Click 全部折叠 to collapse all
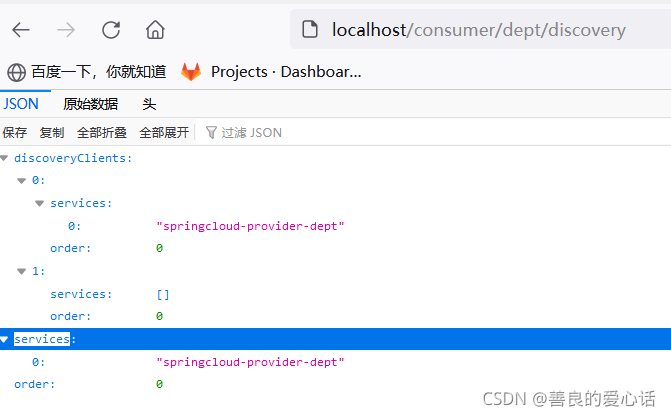The image size is (671, 416). [102, 133]
